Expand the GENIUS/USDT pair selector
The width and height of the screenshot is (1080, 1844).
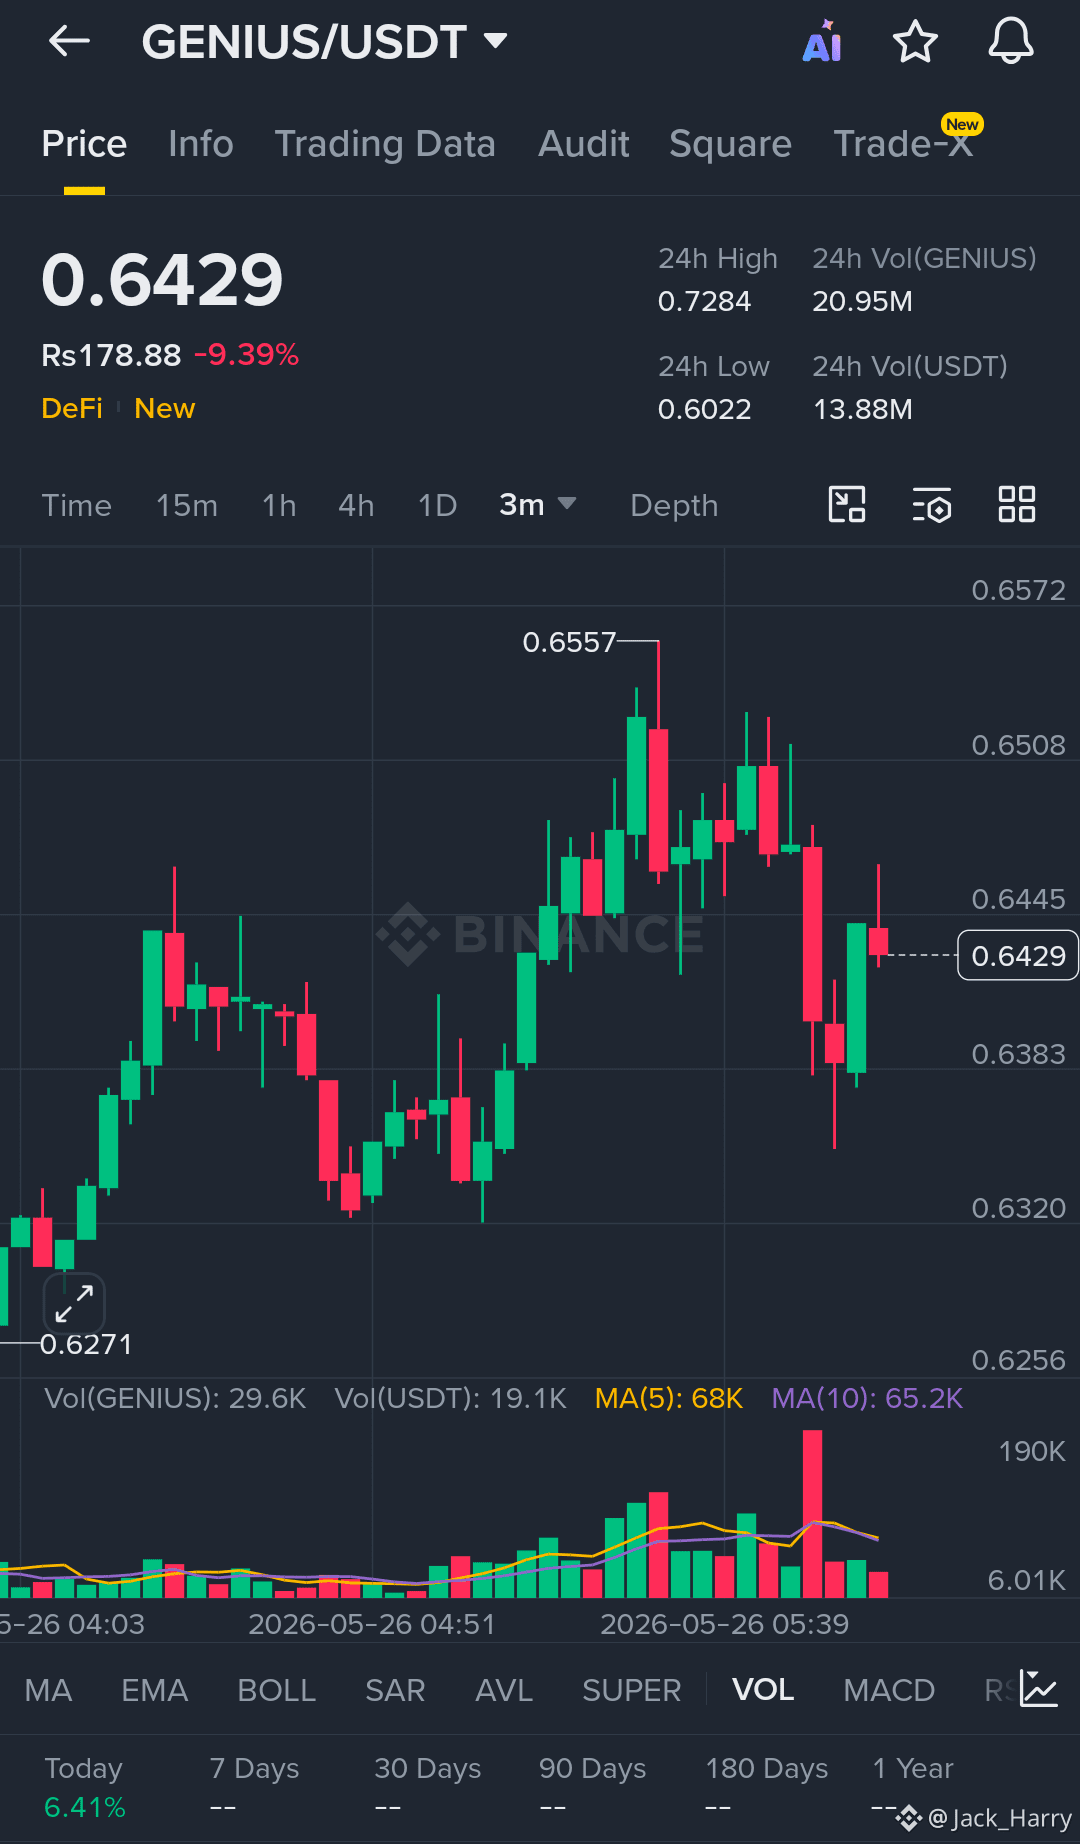pos(324,42)
